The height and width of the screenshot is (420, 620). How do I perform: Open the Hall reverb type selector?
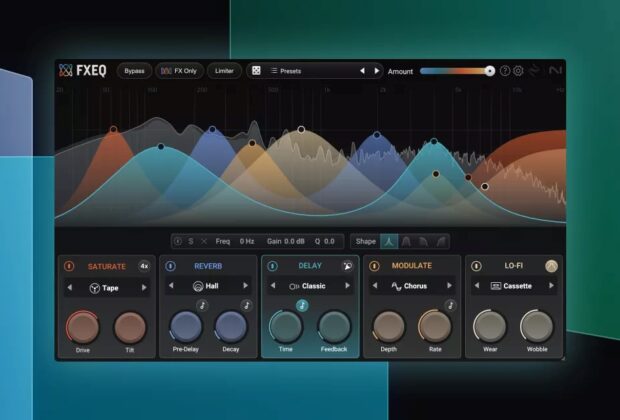pos(206,286)
